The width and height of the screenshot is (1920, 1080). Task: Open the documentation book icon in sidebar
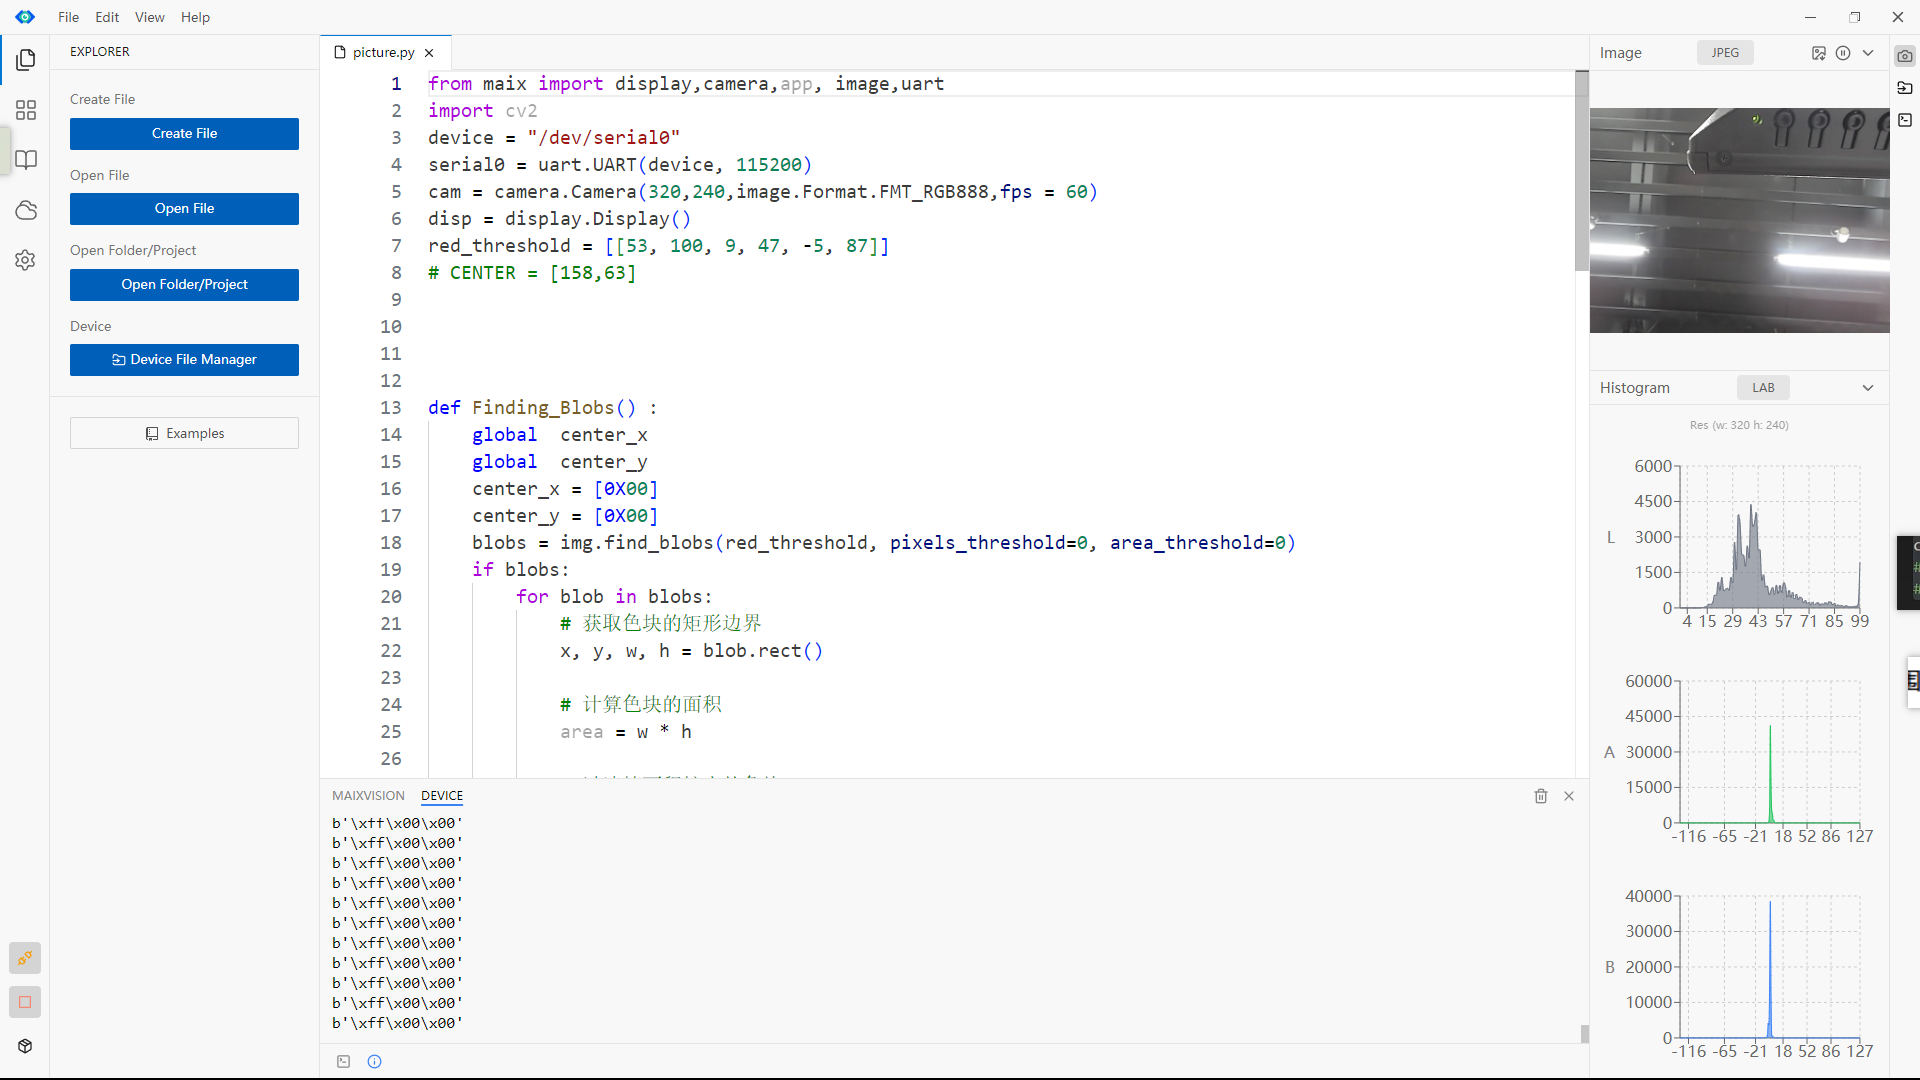tap(26, 160)
